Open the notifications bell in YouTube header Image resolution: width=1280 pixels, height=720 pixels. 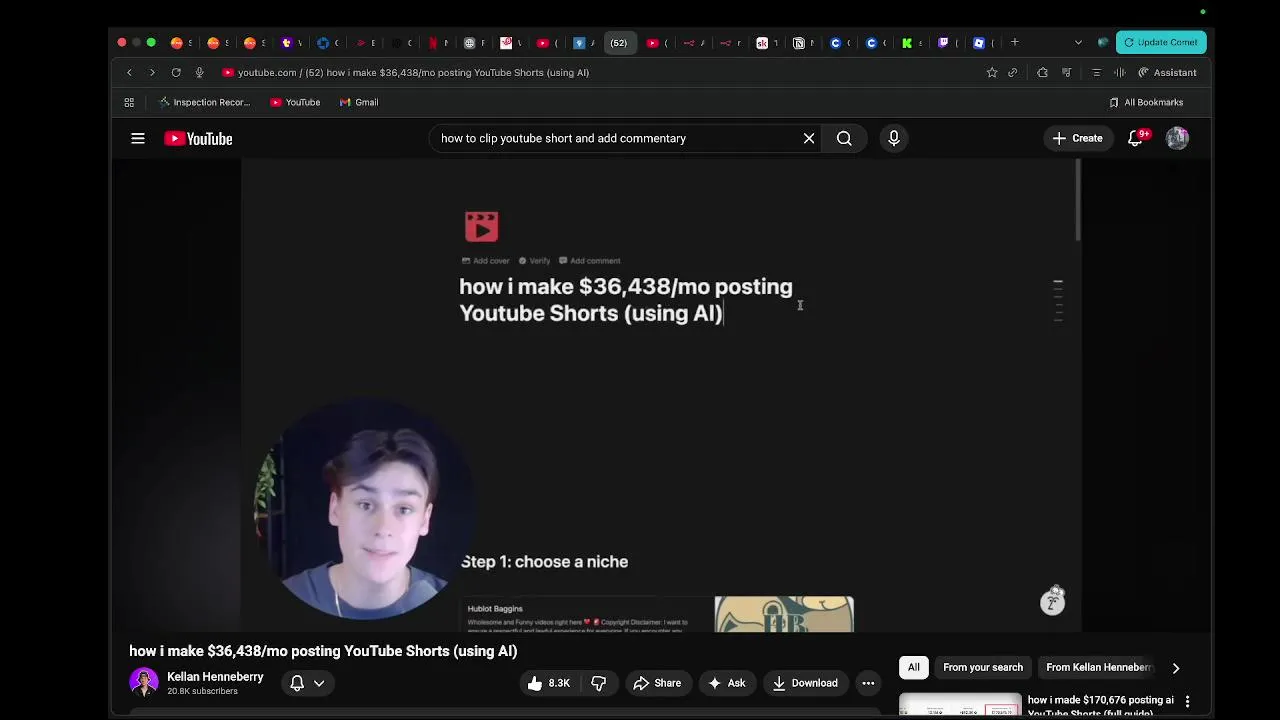point(1136,139)
